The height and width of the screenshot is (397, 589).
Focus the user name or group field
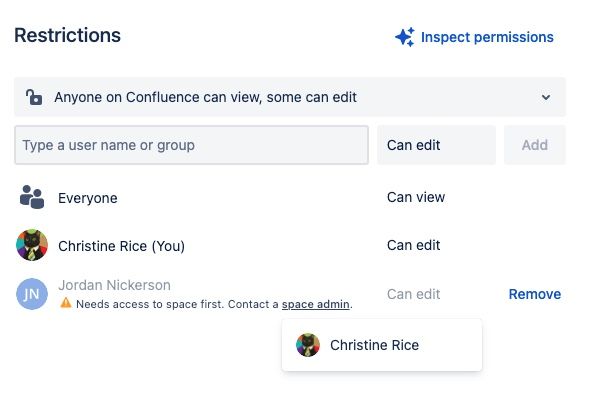click(x=191, y=145)
